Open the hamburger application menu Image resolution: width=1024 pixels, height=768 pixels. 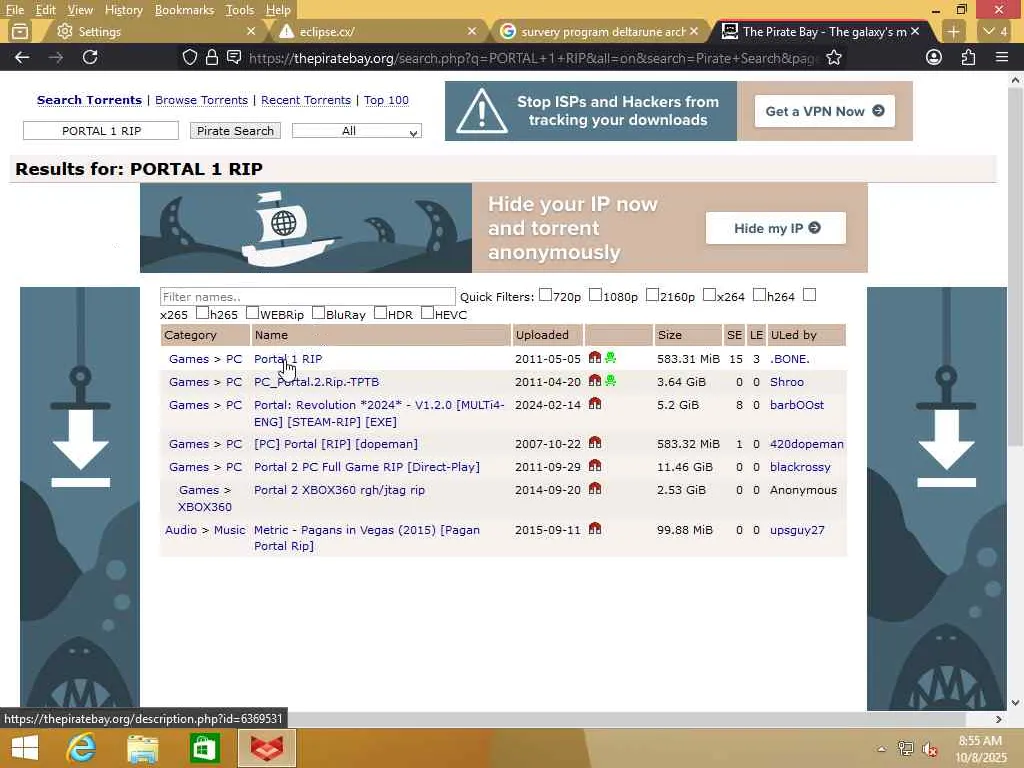(1002, 57)
